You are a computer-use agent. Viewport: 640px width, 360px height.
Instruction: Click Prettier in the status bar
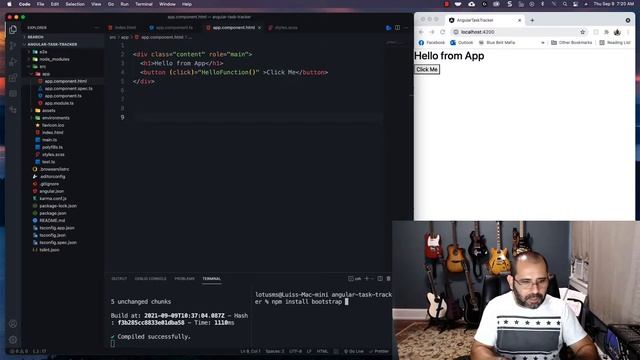379,351
